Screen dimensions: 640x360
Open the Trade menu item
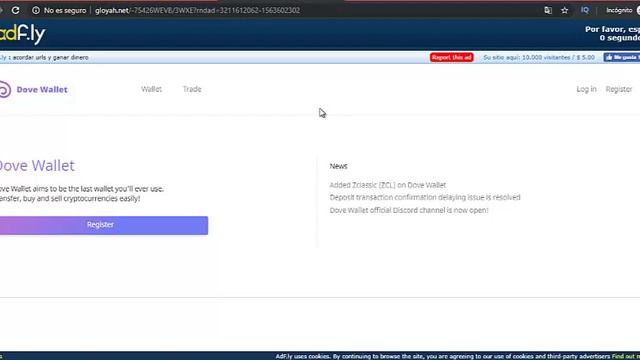192,89
